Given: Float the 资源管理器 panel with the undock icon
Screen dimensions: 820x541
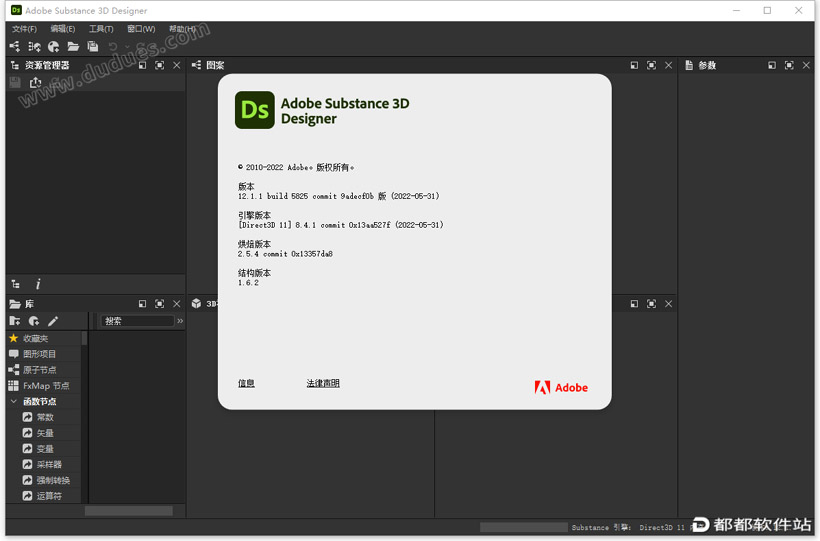Looking at the screenshot, I should 142,65.
